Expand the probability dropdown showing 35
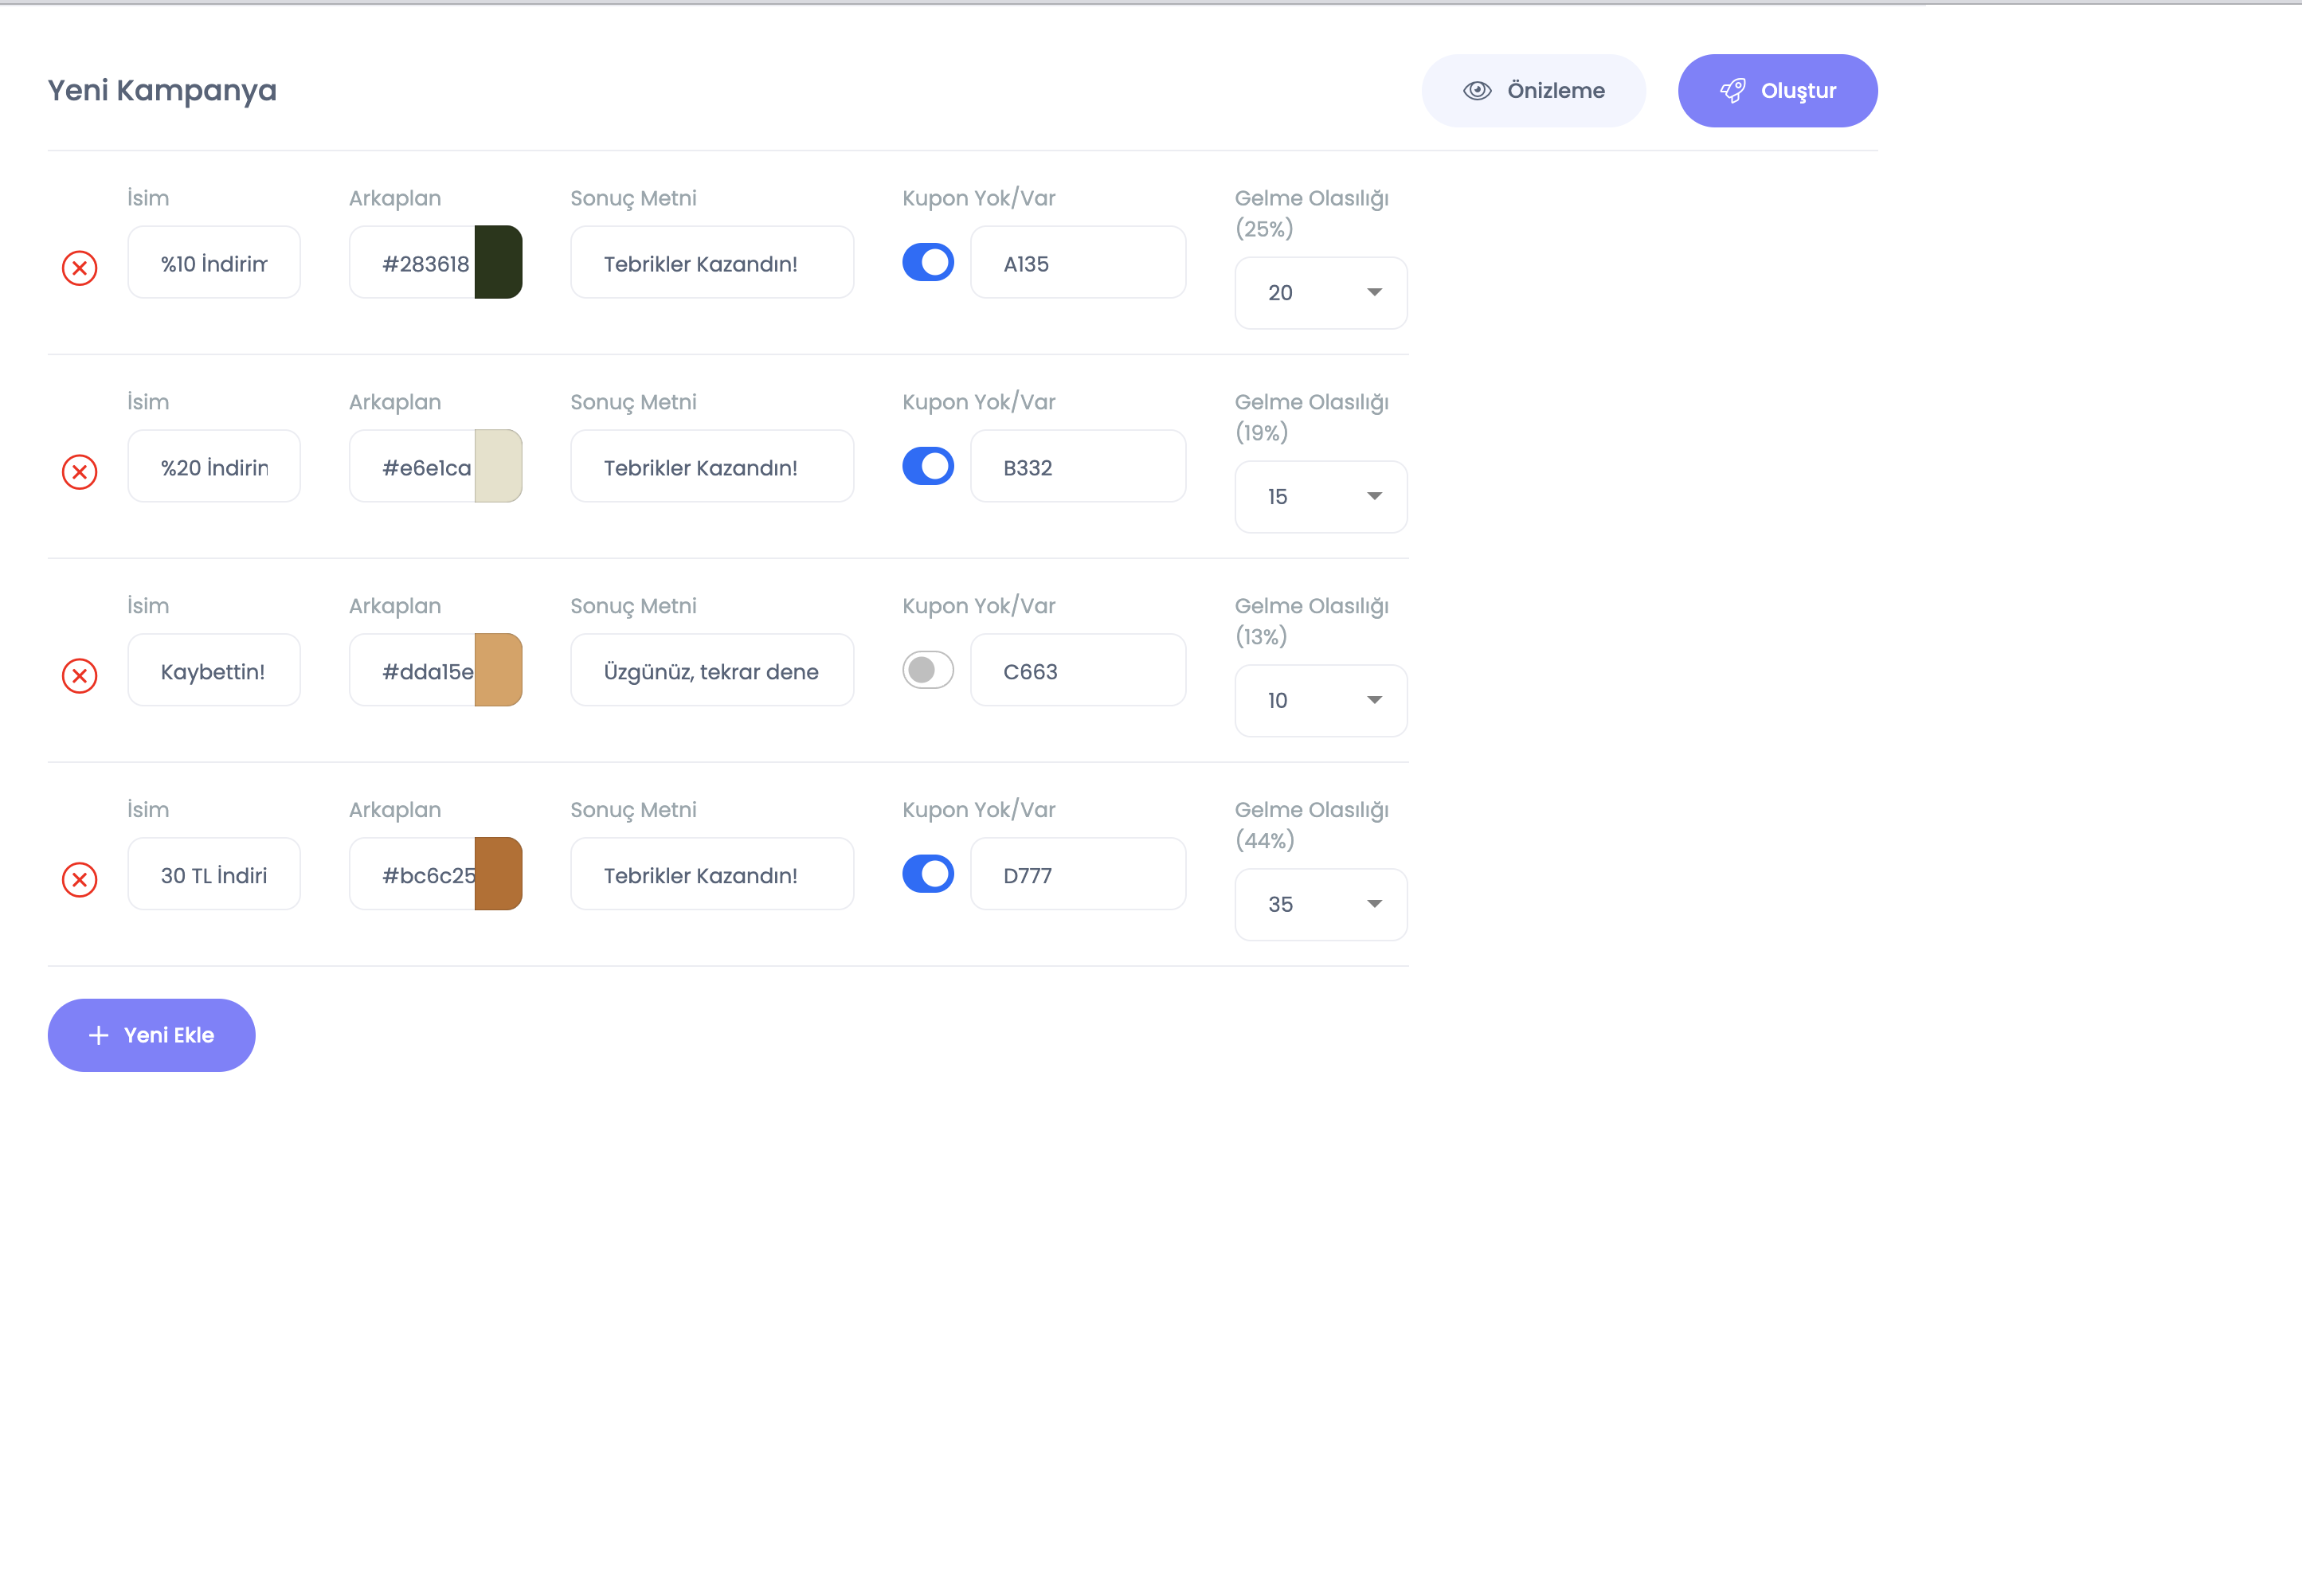This screenshot has width=2302, height=1596. pos(1321,905)
